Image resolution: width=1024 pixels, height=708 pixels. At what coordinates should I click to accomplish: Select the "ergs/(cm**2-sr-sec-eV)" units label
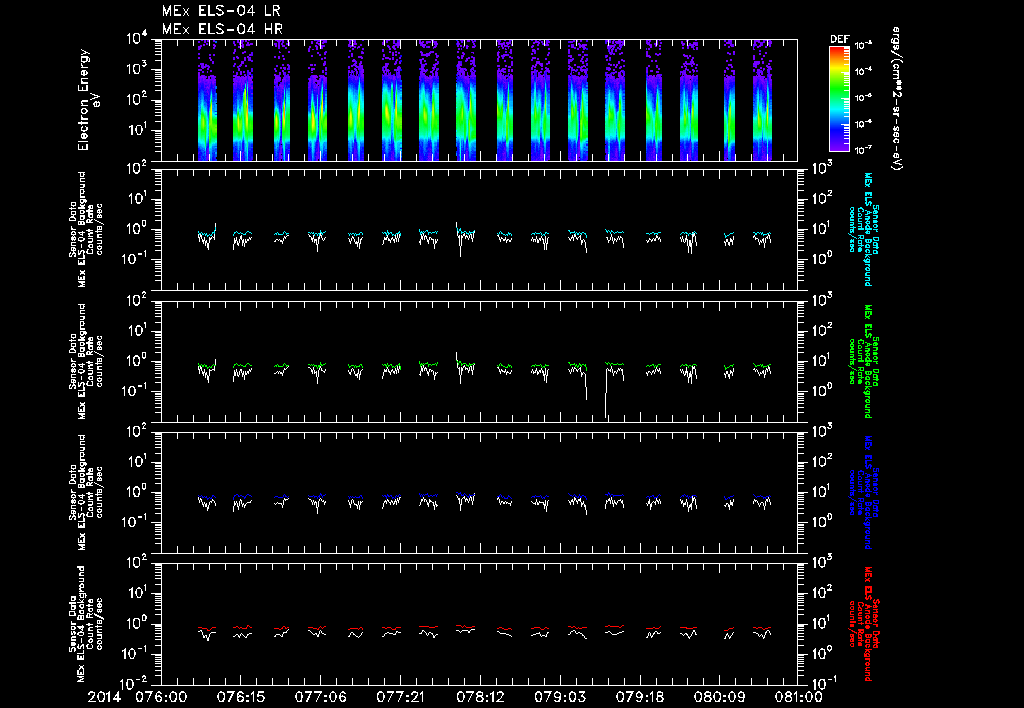896,99
